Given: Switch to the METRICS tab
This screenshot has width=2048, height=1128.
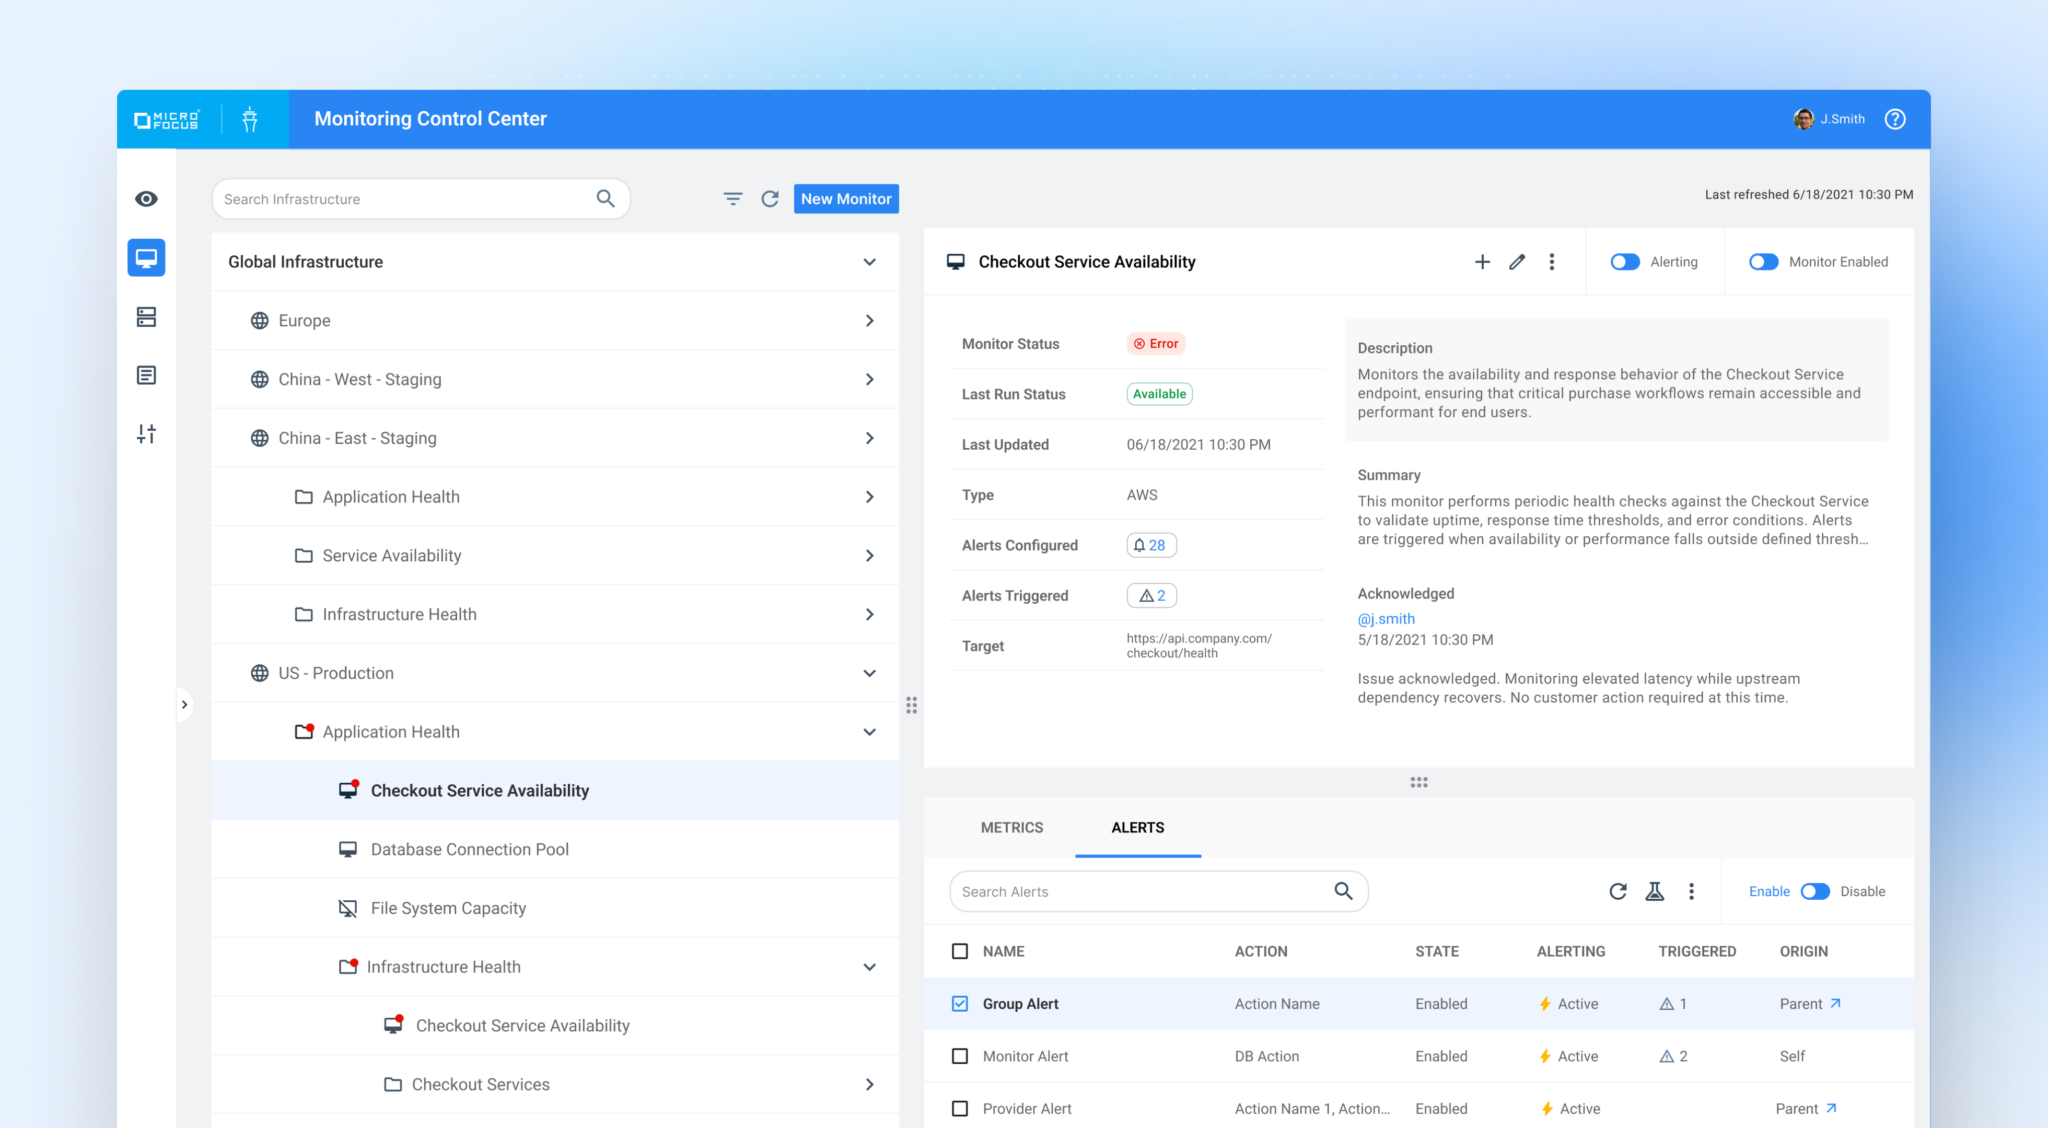Looking at the screenshot, I should (x=1012, y=827).
